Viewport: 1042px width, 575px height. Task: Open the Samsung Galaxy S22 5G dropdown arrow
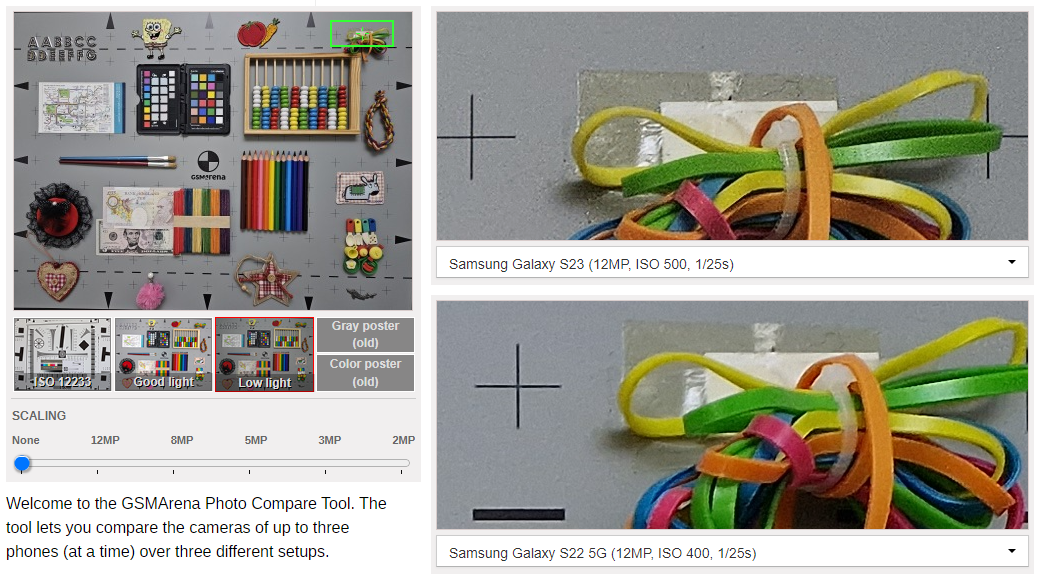tap(1011, 551)
